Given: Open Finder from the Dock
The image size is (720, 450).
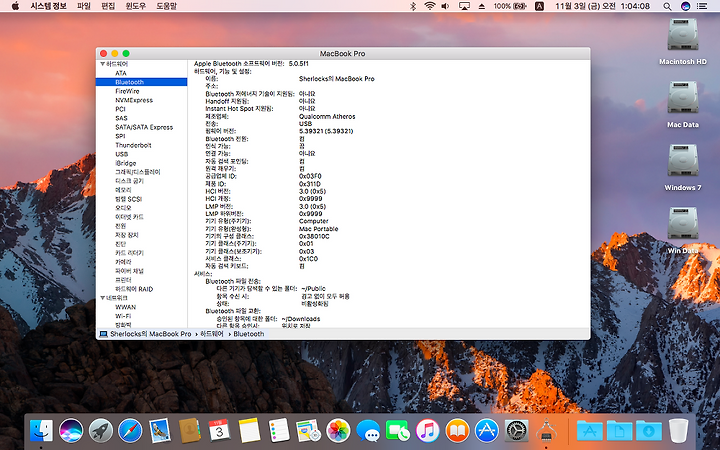Looking at the screenshot, I should (x=41, y=431).
